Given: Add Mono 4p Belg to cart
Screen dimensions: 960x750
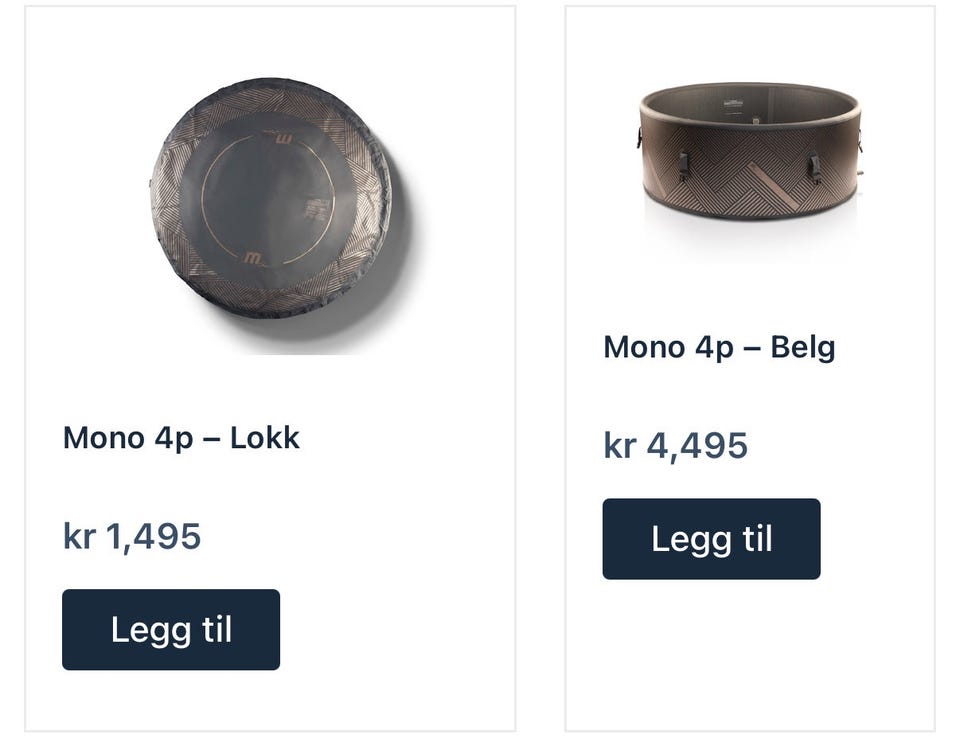Looking at the screenshot, I should point(711,539).
